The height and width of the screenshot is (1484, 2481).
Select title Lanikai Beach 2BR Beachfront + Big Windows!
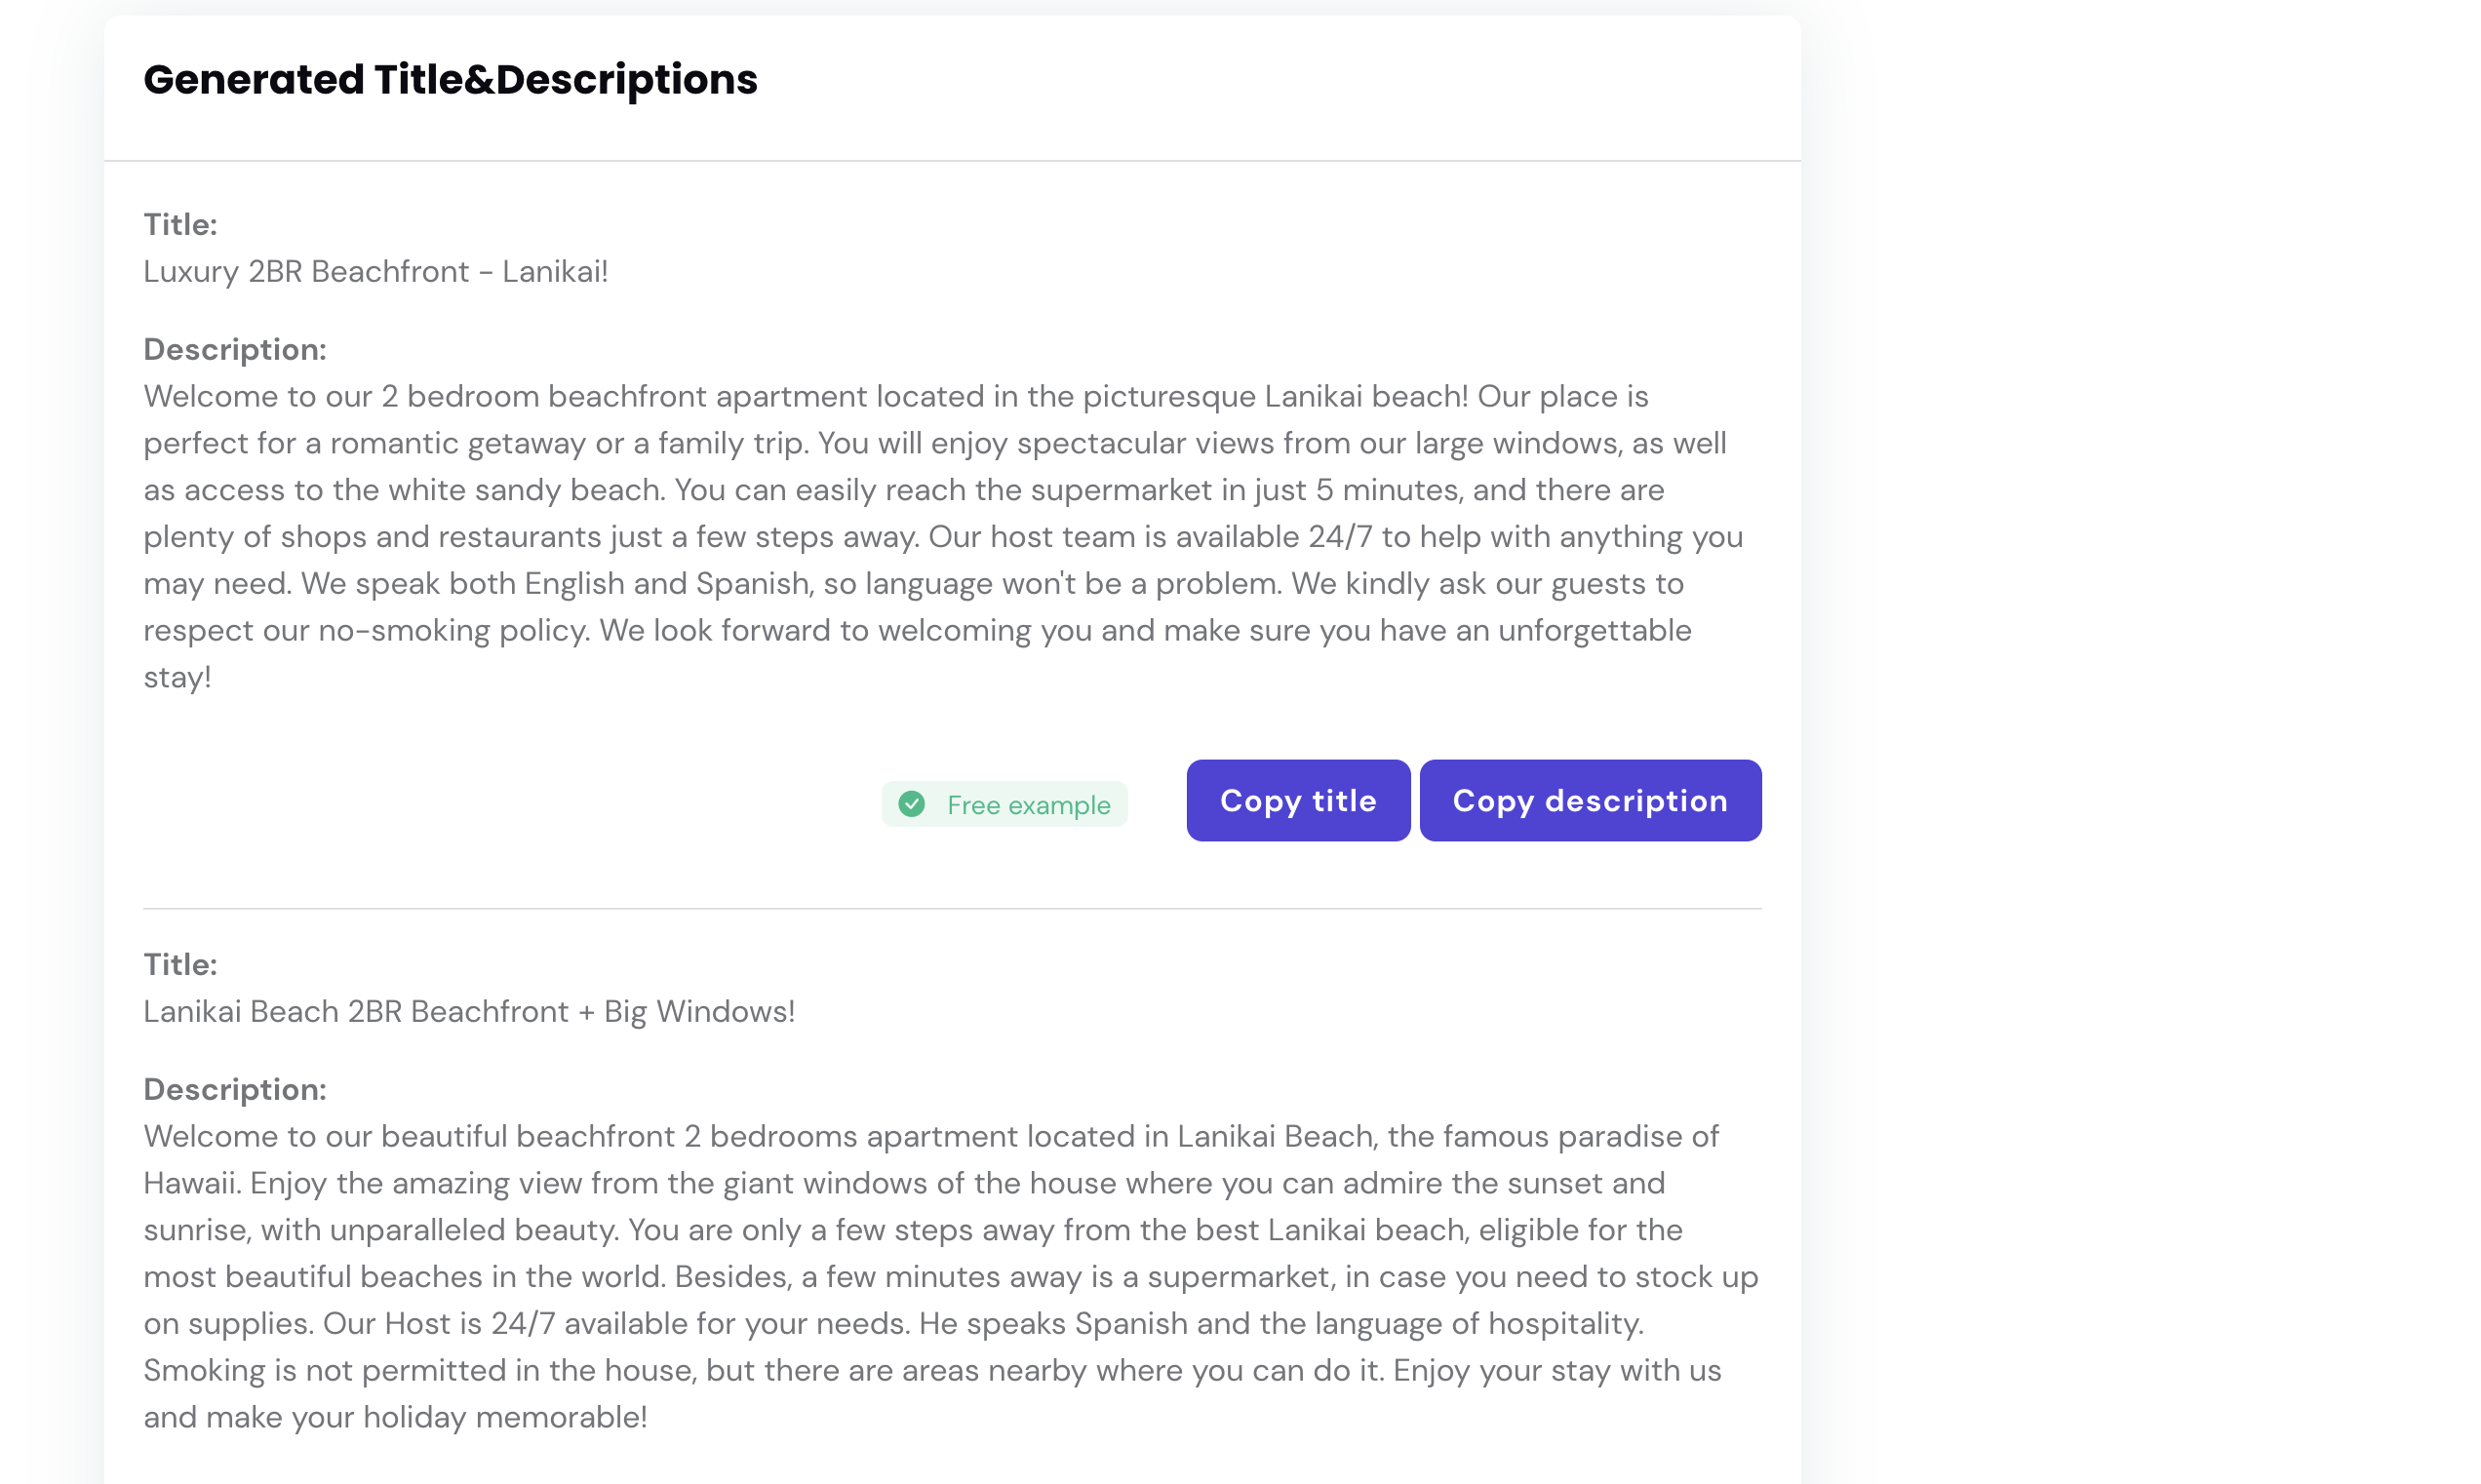pos(469,1012)
